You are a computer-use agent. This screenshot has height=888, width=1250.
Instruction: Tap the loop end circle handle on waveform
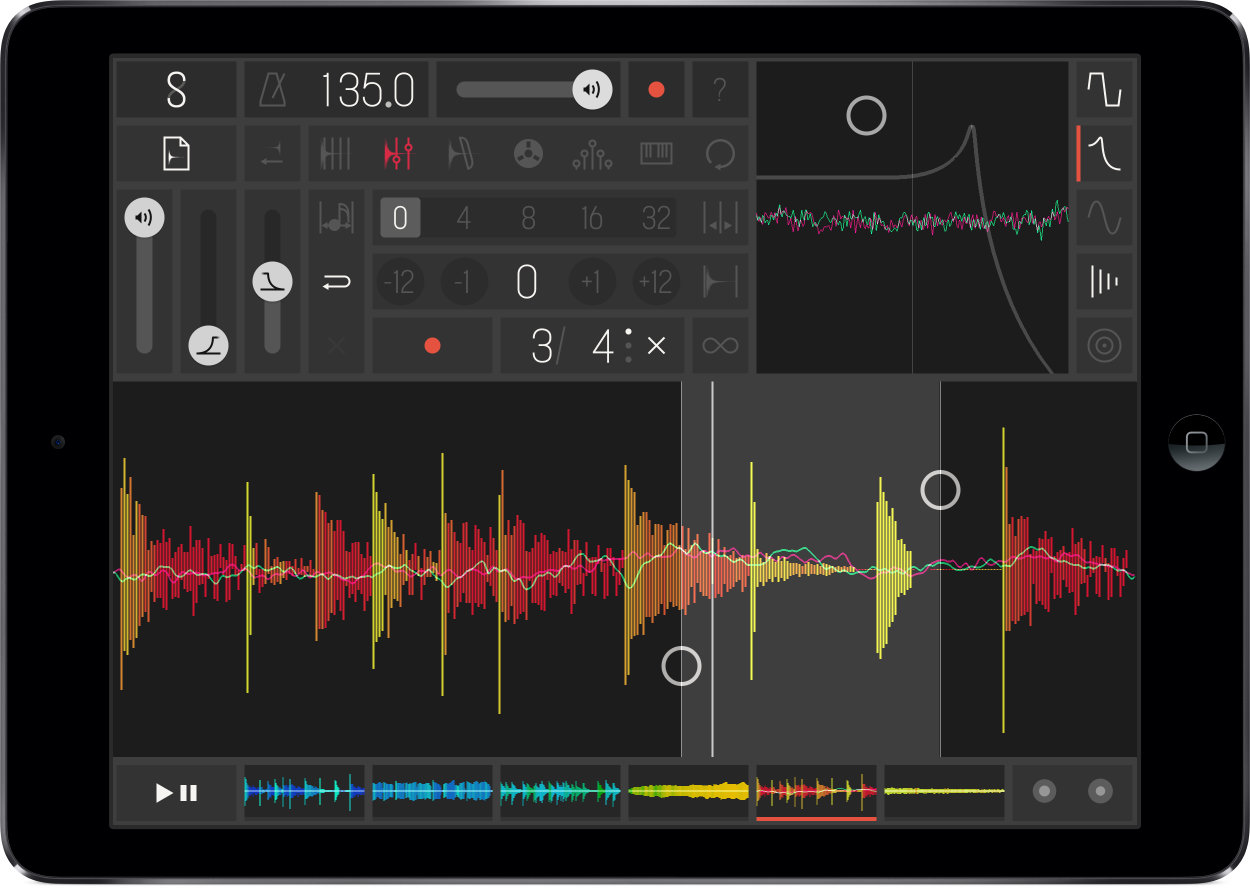coord(940,490)
